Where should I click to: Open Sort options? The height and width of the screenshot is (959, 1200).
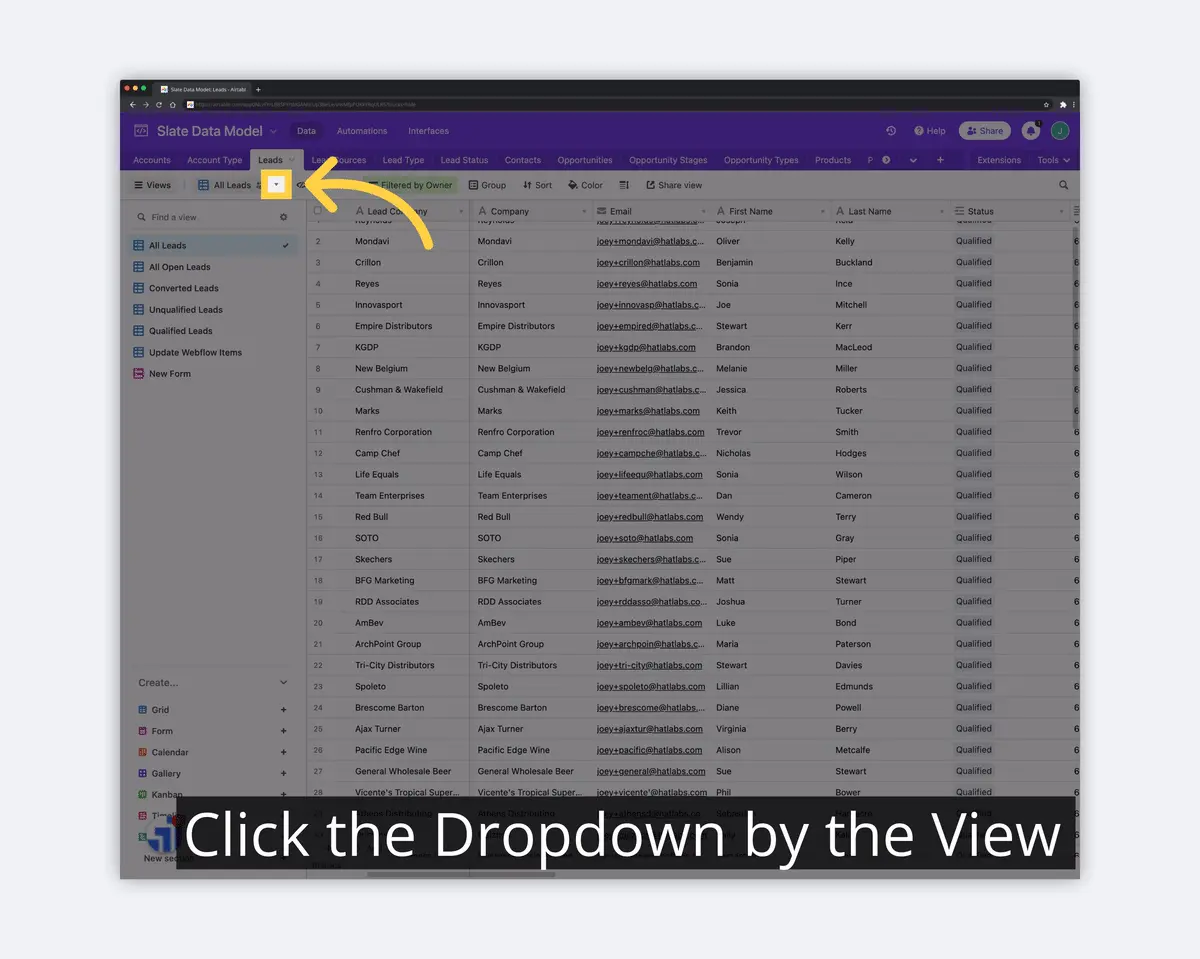click(x=538, y=185)
